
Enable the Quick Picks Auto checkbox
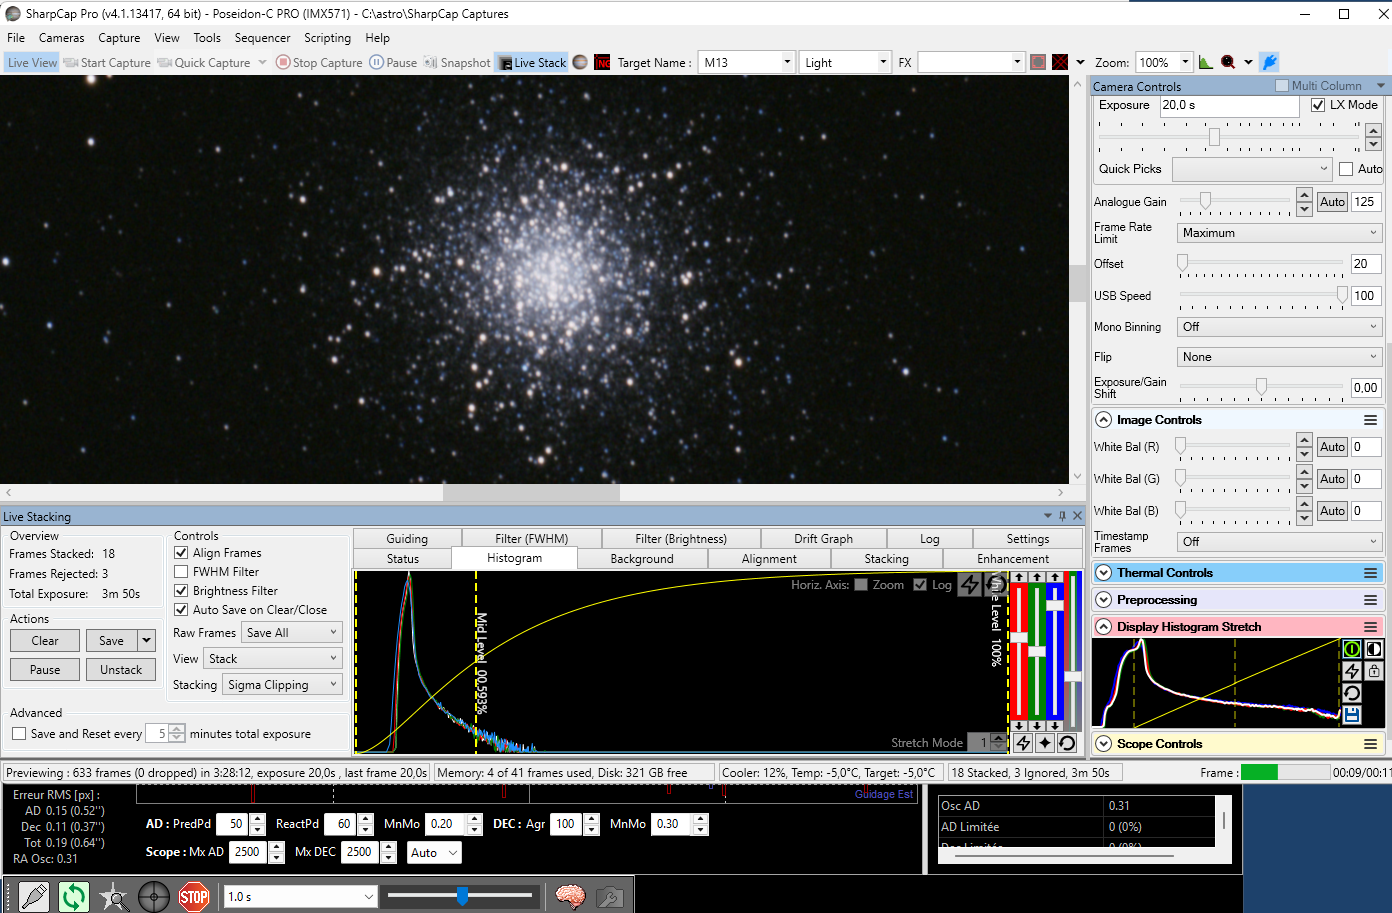tap(1346, 169)
